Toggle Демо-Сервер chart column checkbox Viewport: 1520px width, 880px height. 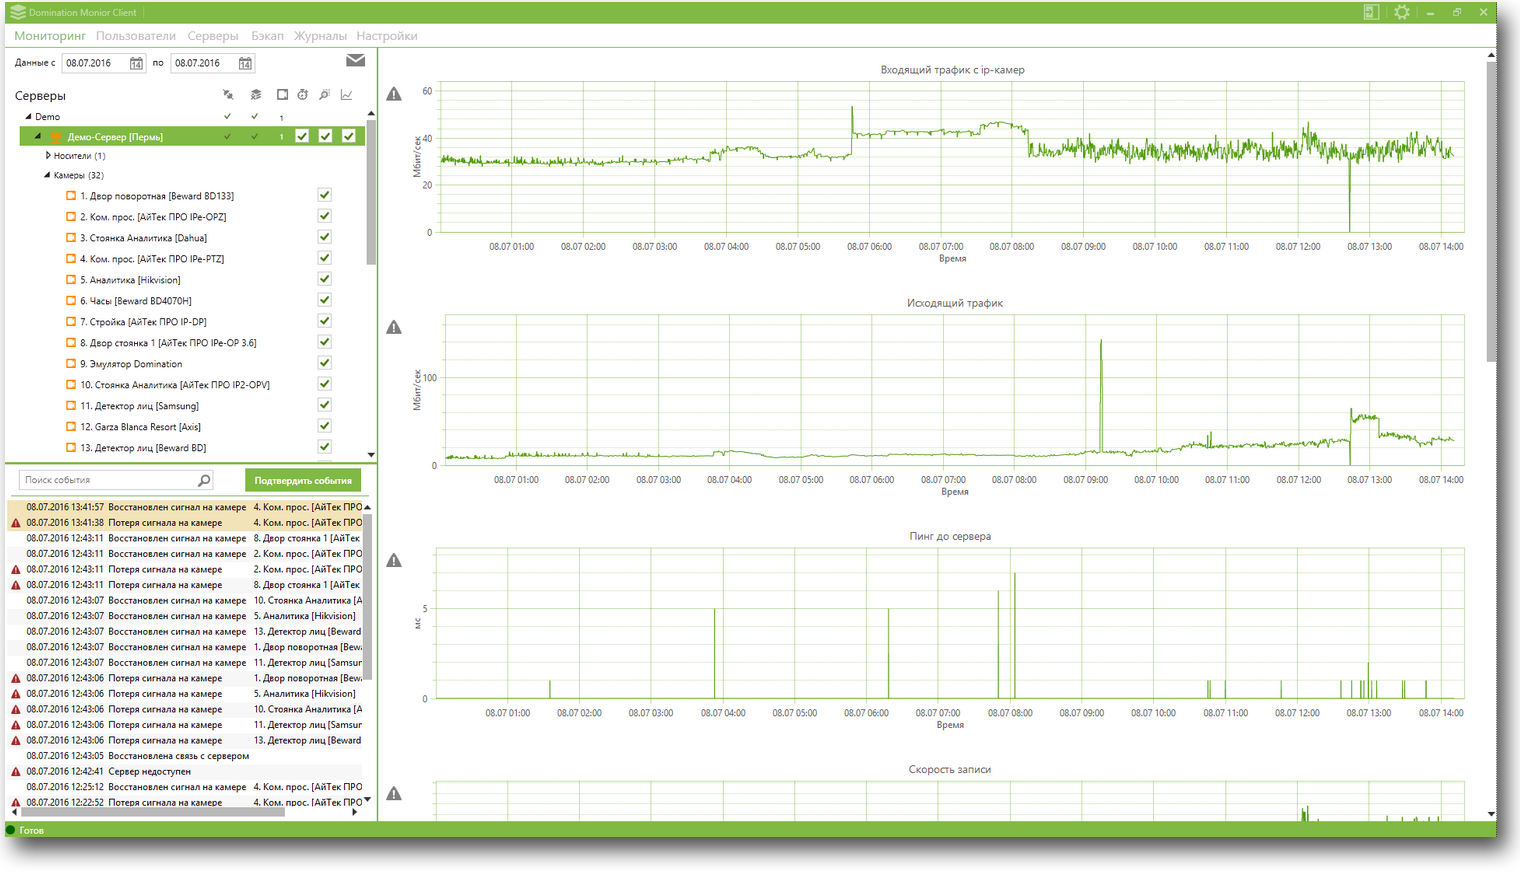tap(348, 136)
